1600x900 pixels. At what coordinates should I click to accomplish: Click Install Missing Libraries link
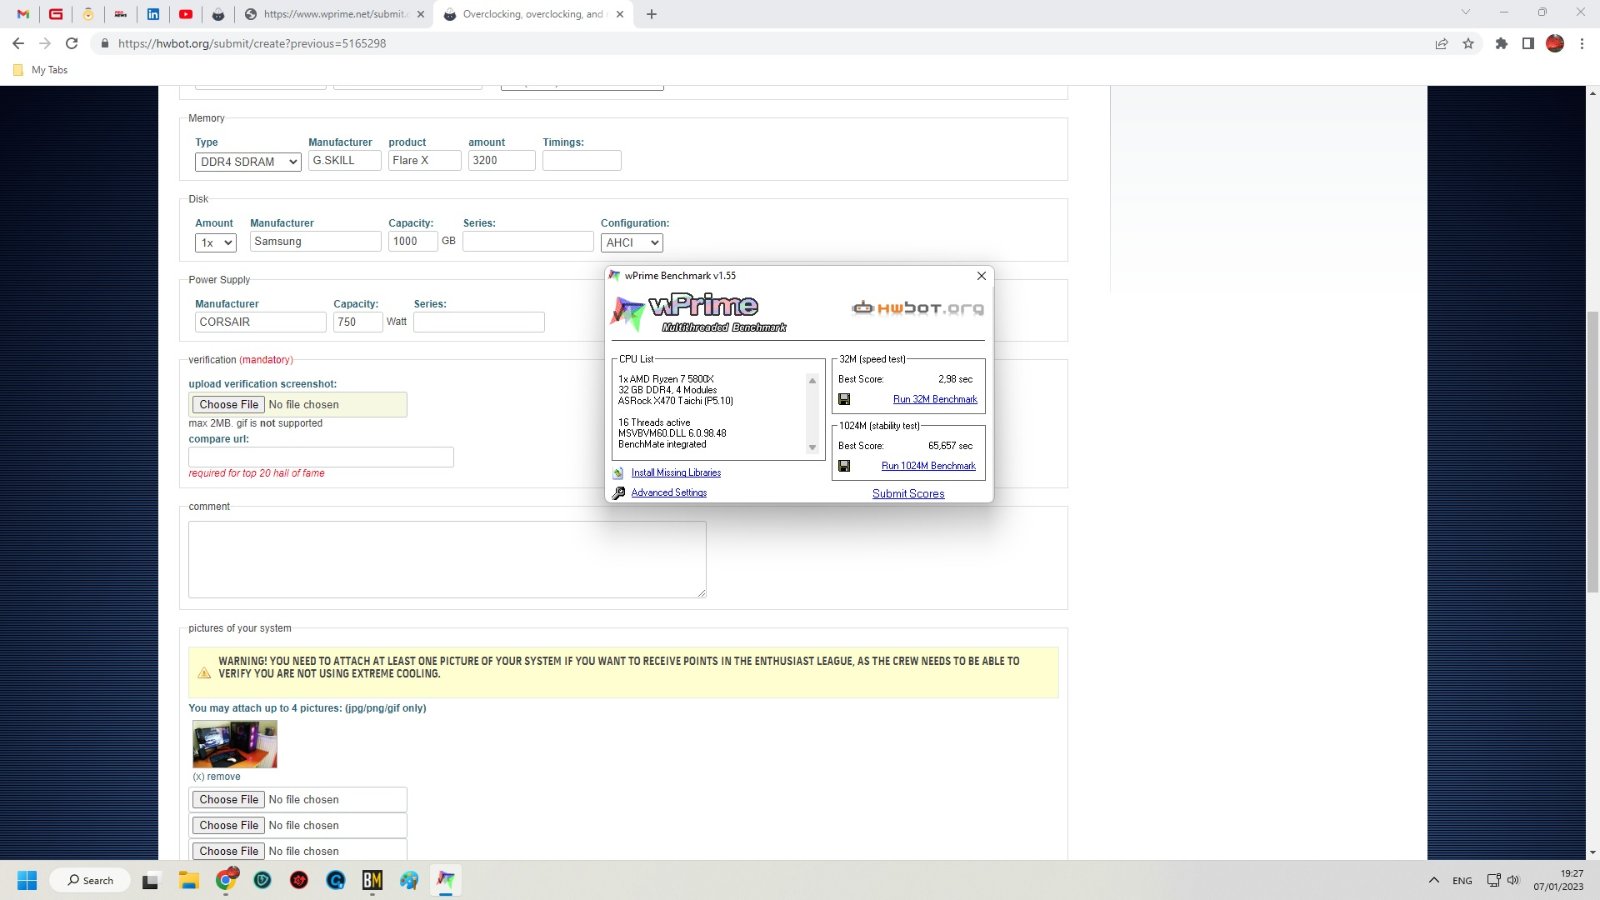click(x=676, y=473)
